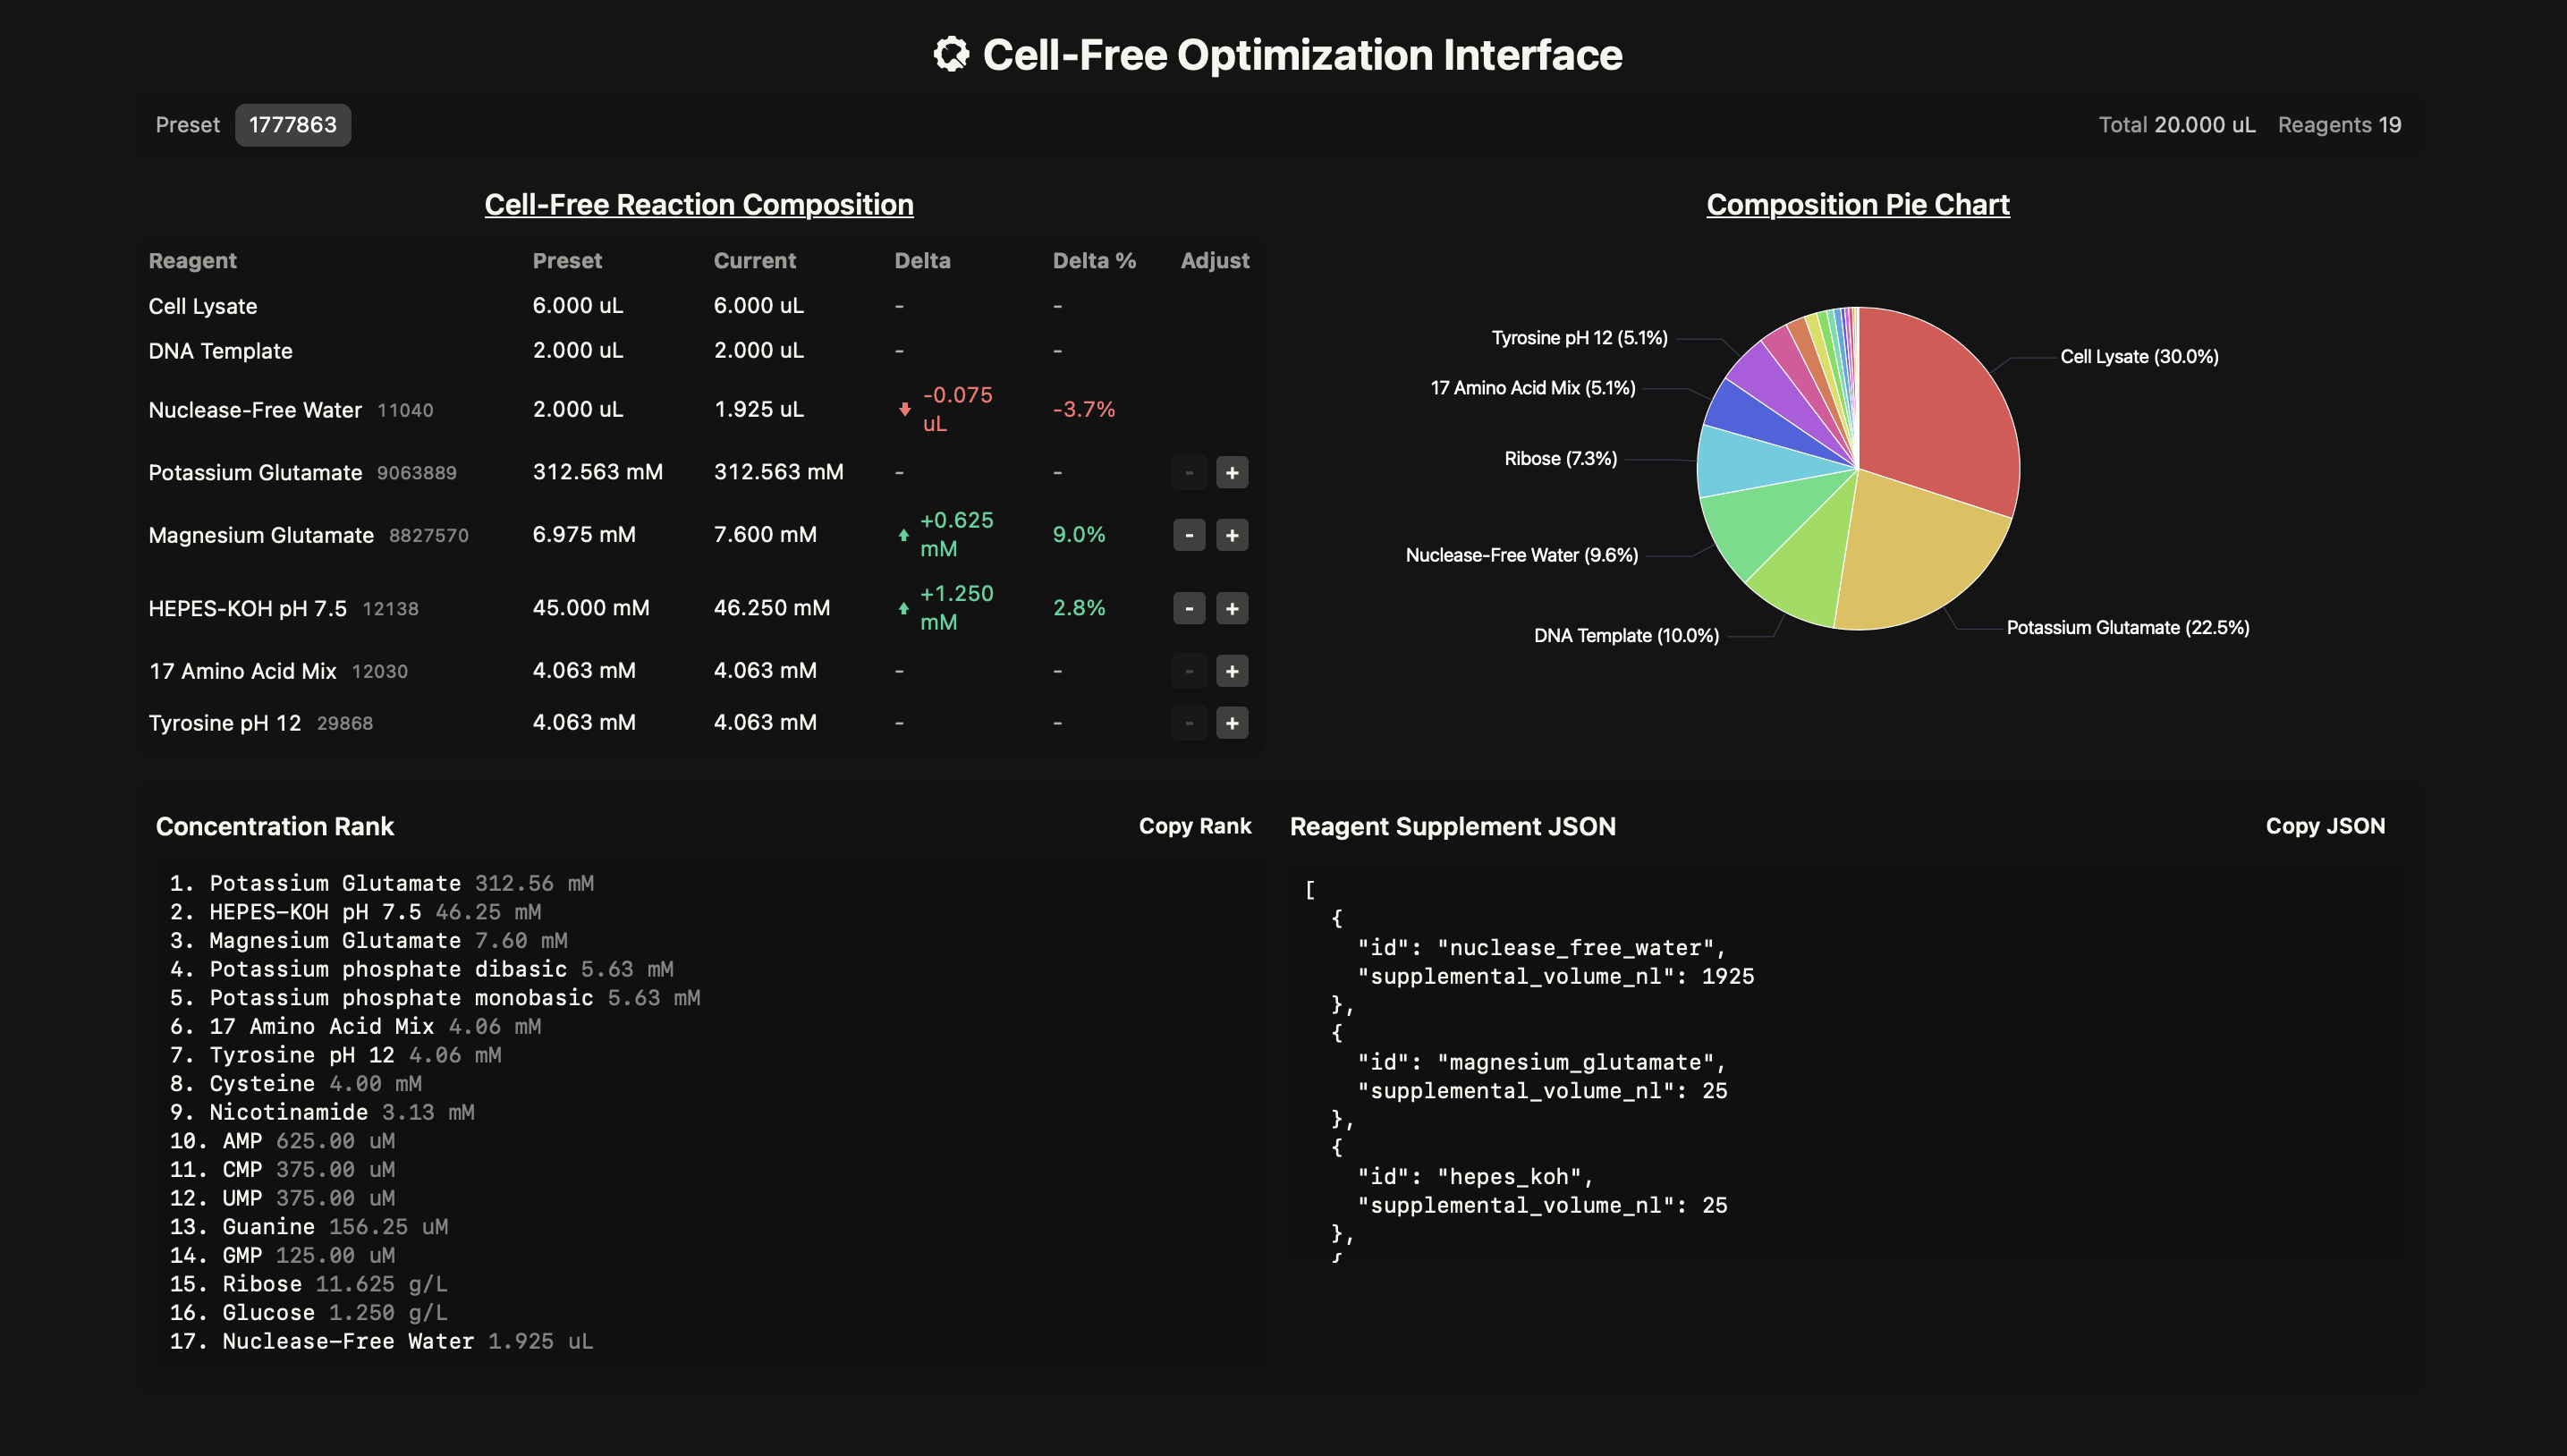Click the Reagent column header
This screenshot has height=1456, width=2567.
(192, 261)
